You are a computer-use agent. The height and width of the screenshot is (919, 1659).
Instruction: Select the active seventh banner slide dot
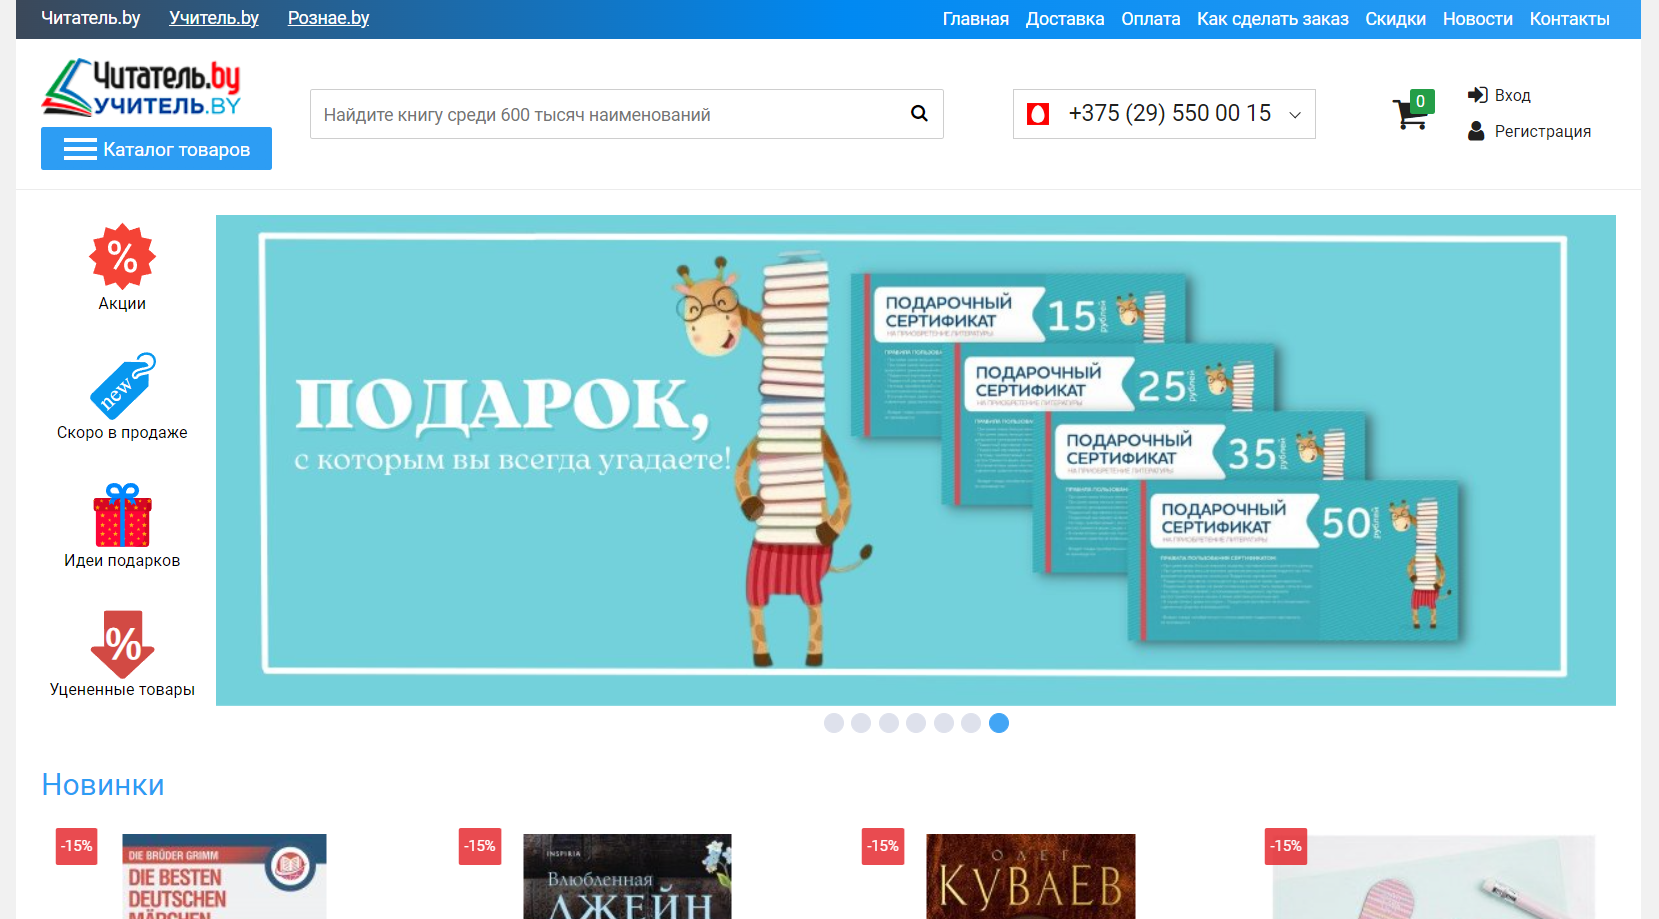(999, 723)
